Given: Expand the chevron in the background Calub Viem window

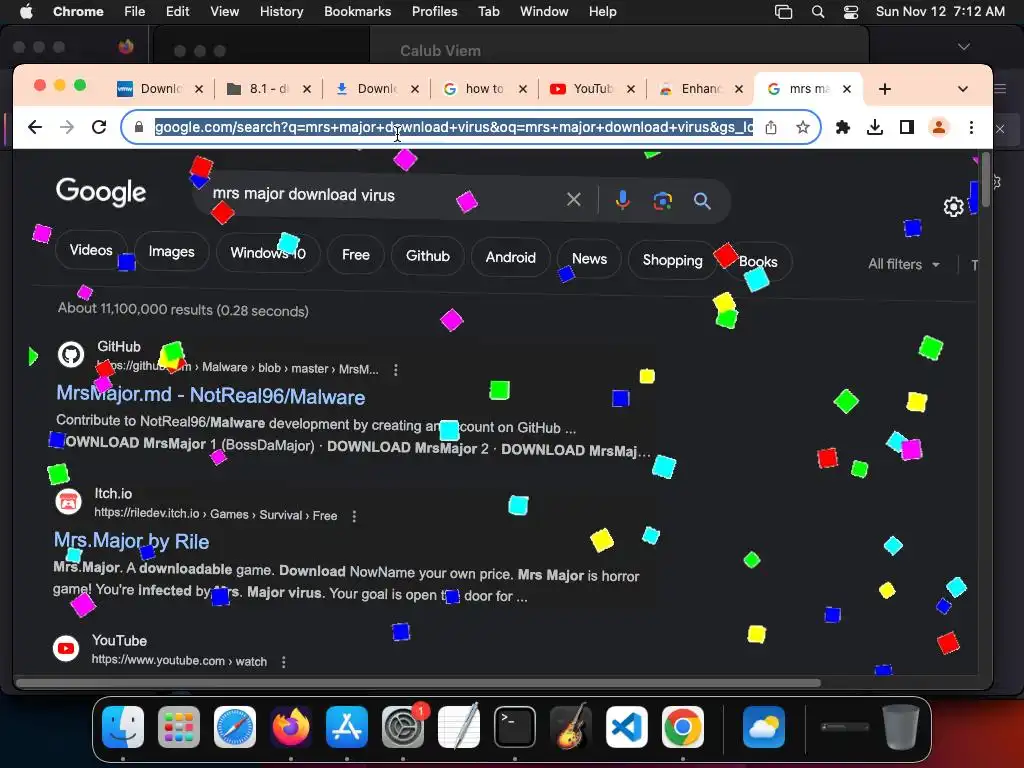Looking at the screenshot, I should (x=963, y=47).
